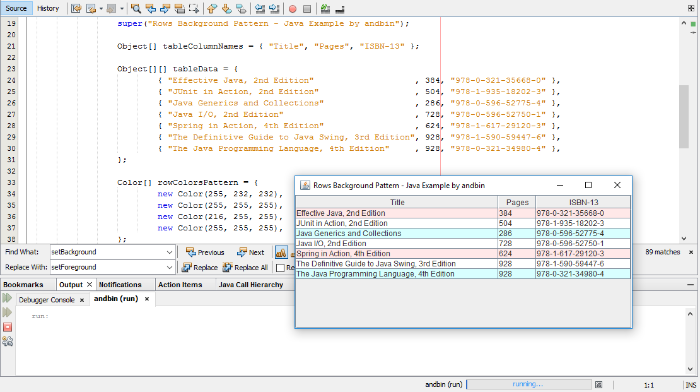This screenshot has height=392, width=700.
Task: Click the editor split button top right
Action: 691,8
